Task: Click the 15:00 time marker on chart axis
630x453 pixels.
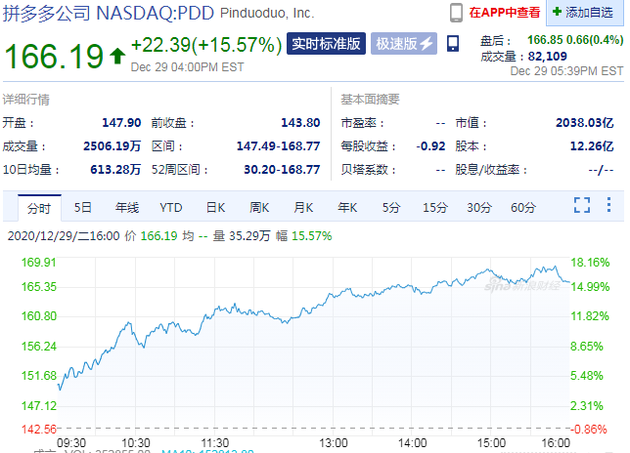Action: pyautogui.click(x=491, y=443)
